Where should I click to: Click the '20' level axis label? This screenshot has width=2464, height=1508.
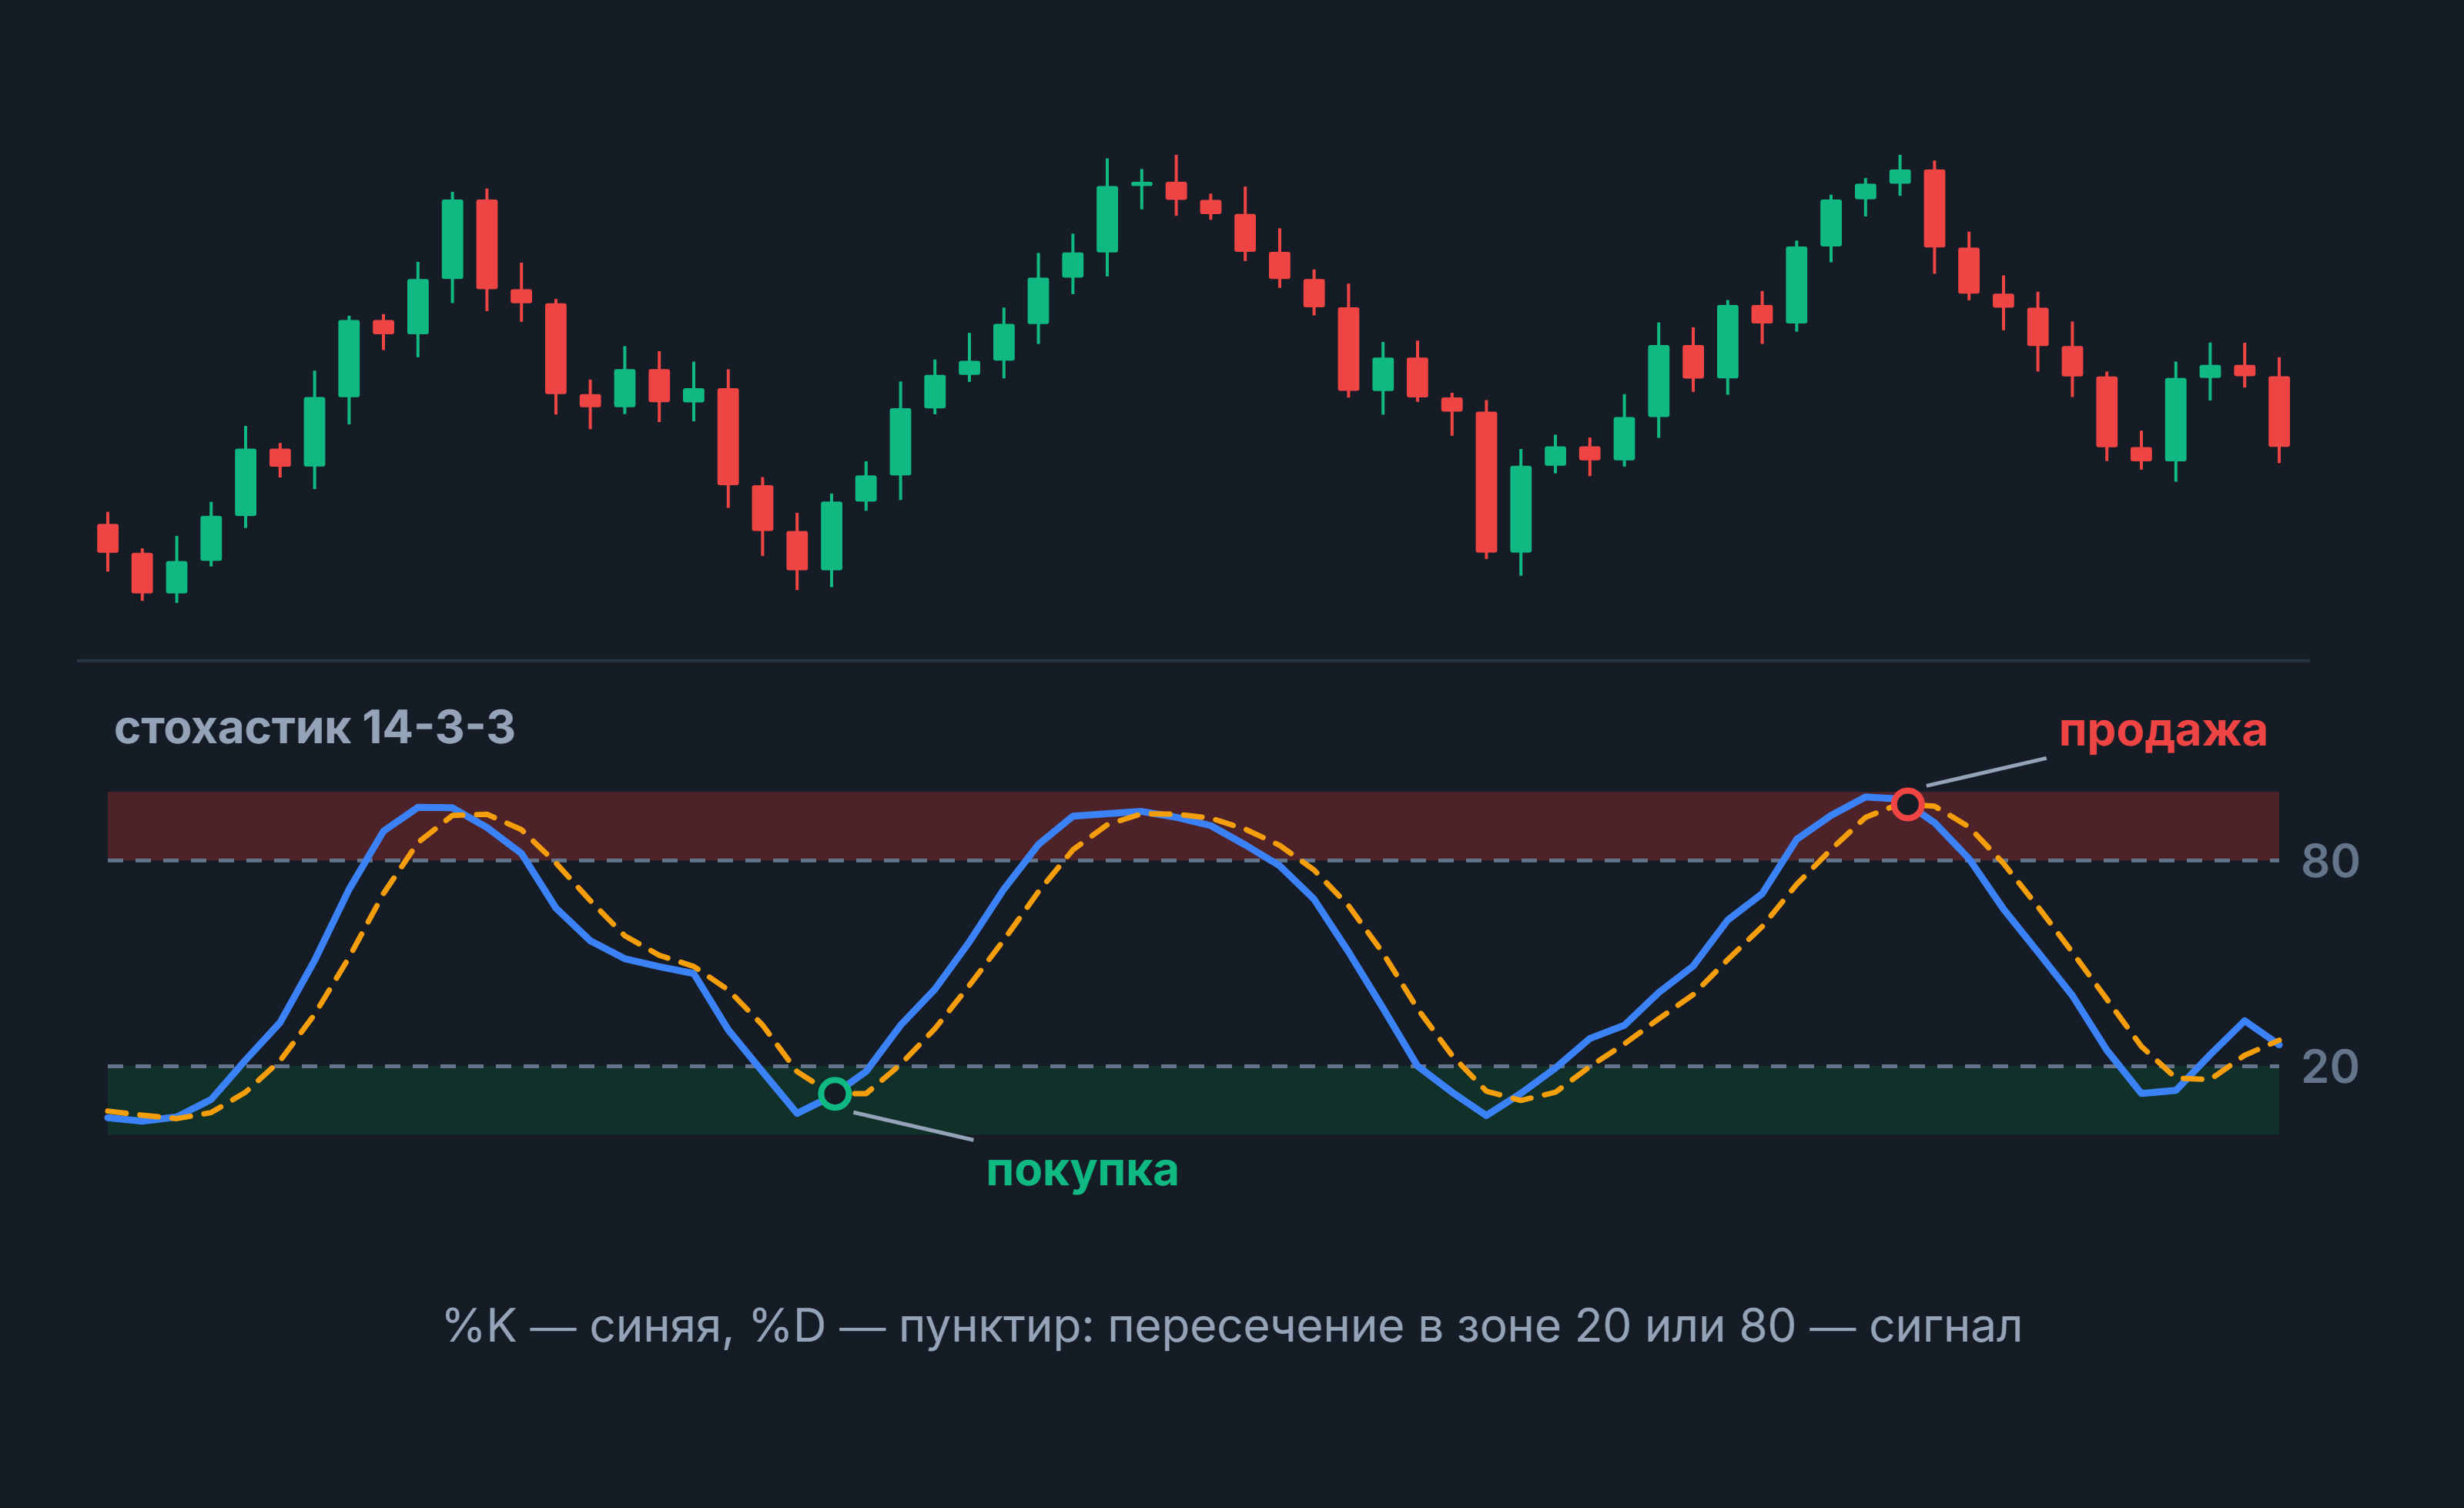point(2330,1067)
